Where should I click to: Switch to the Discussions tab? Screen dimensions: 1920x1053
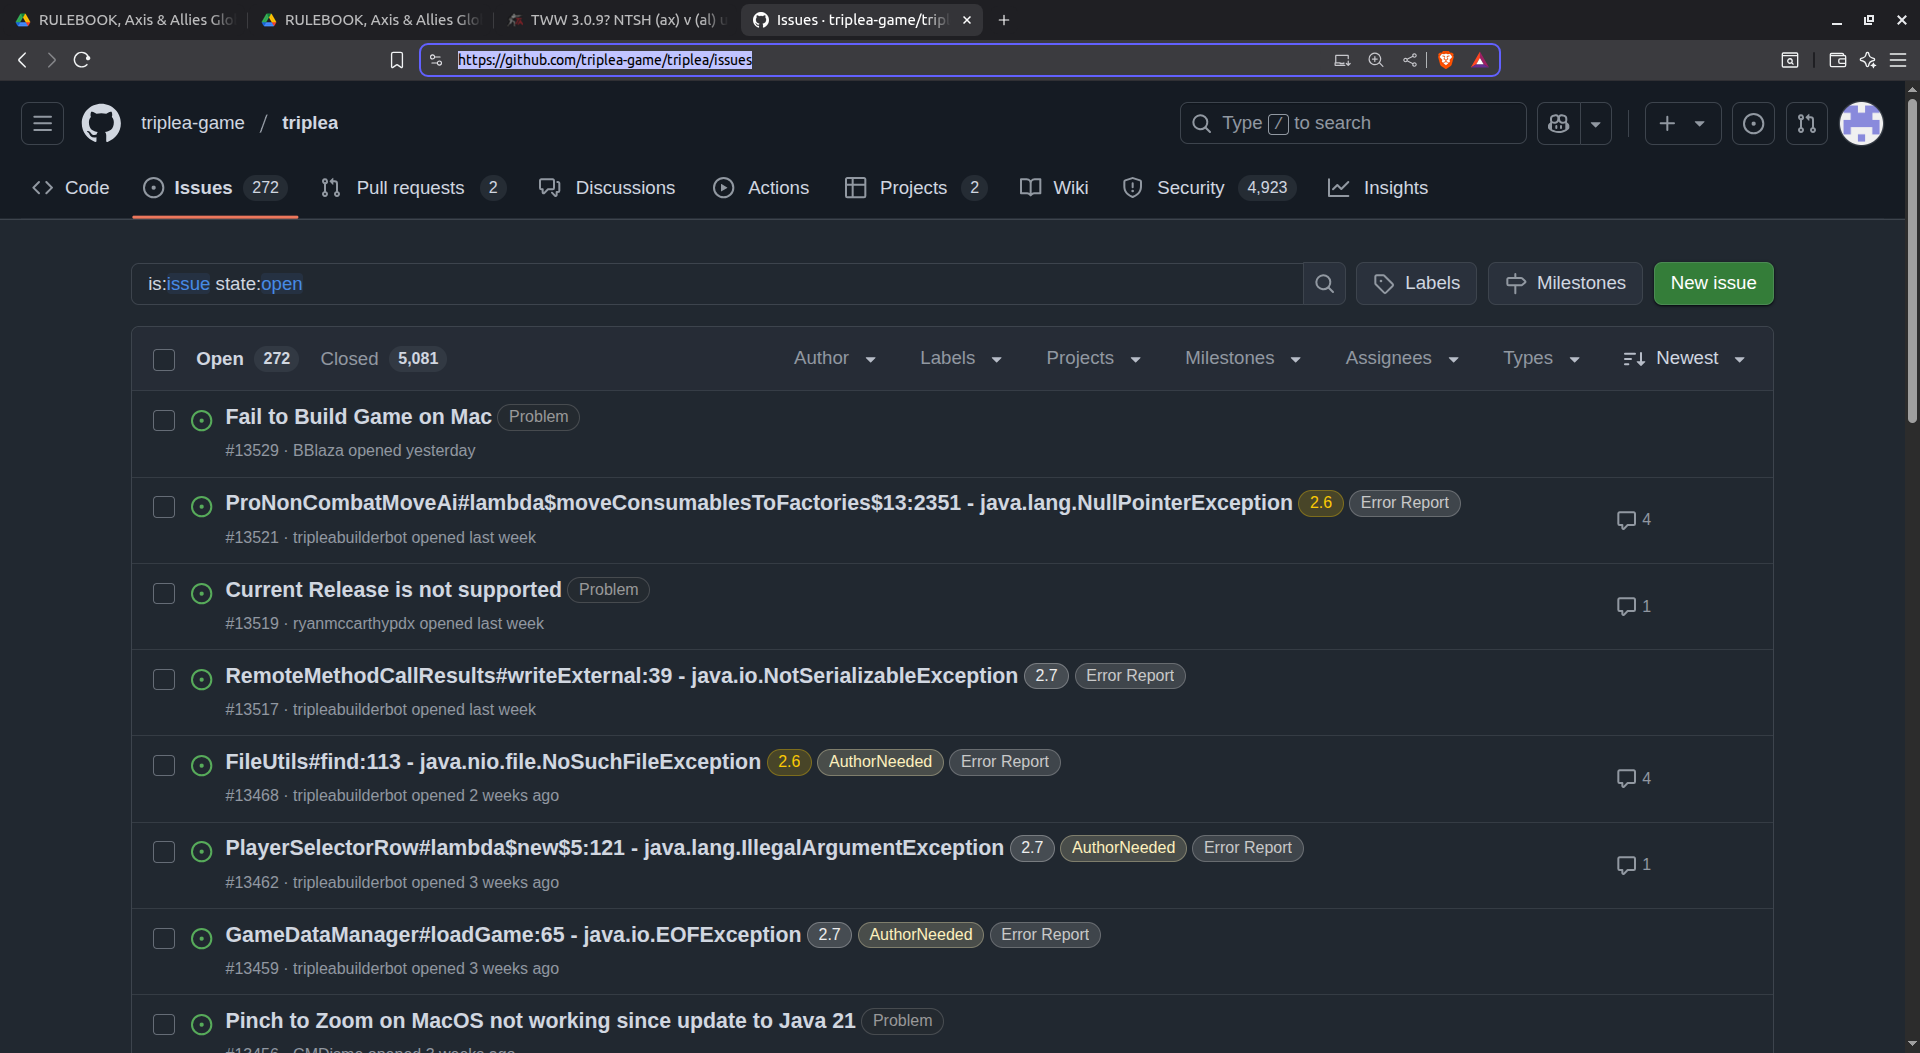[x=607, y=188]
